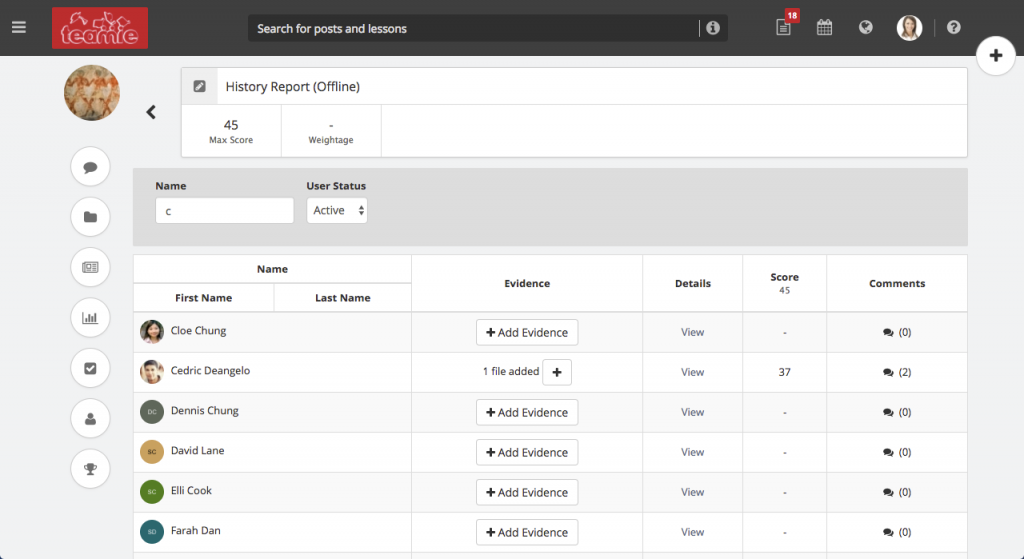The image size is (1024, 559).
Task: Click the Name filter input field
Action: point(225,211)
